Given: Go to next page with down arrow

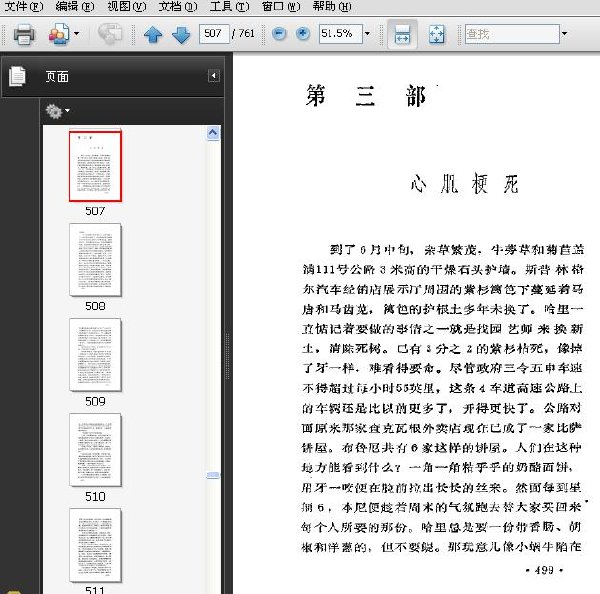Looking at the screenshot, I should [x=181, y=34].
